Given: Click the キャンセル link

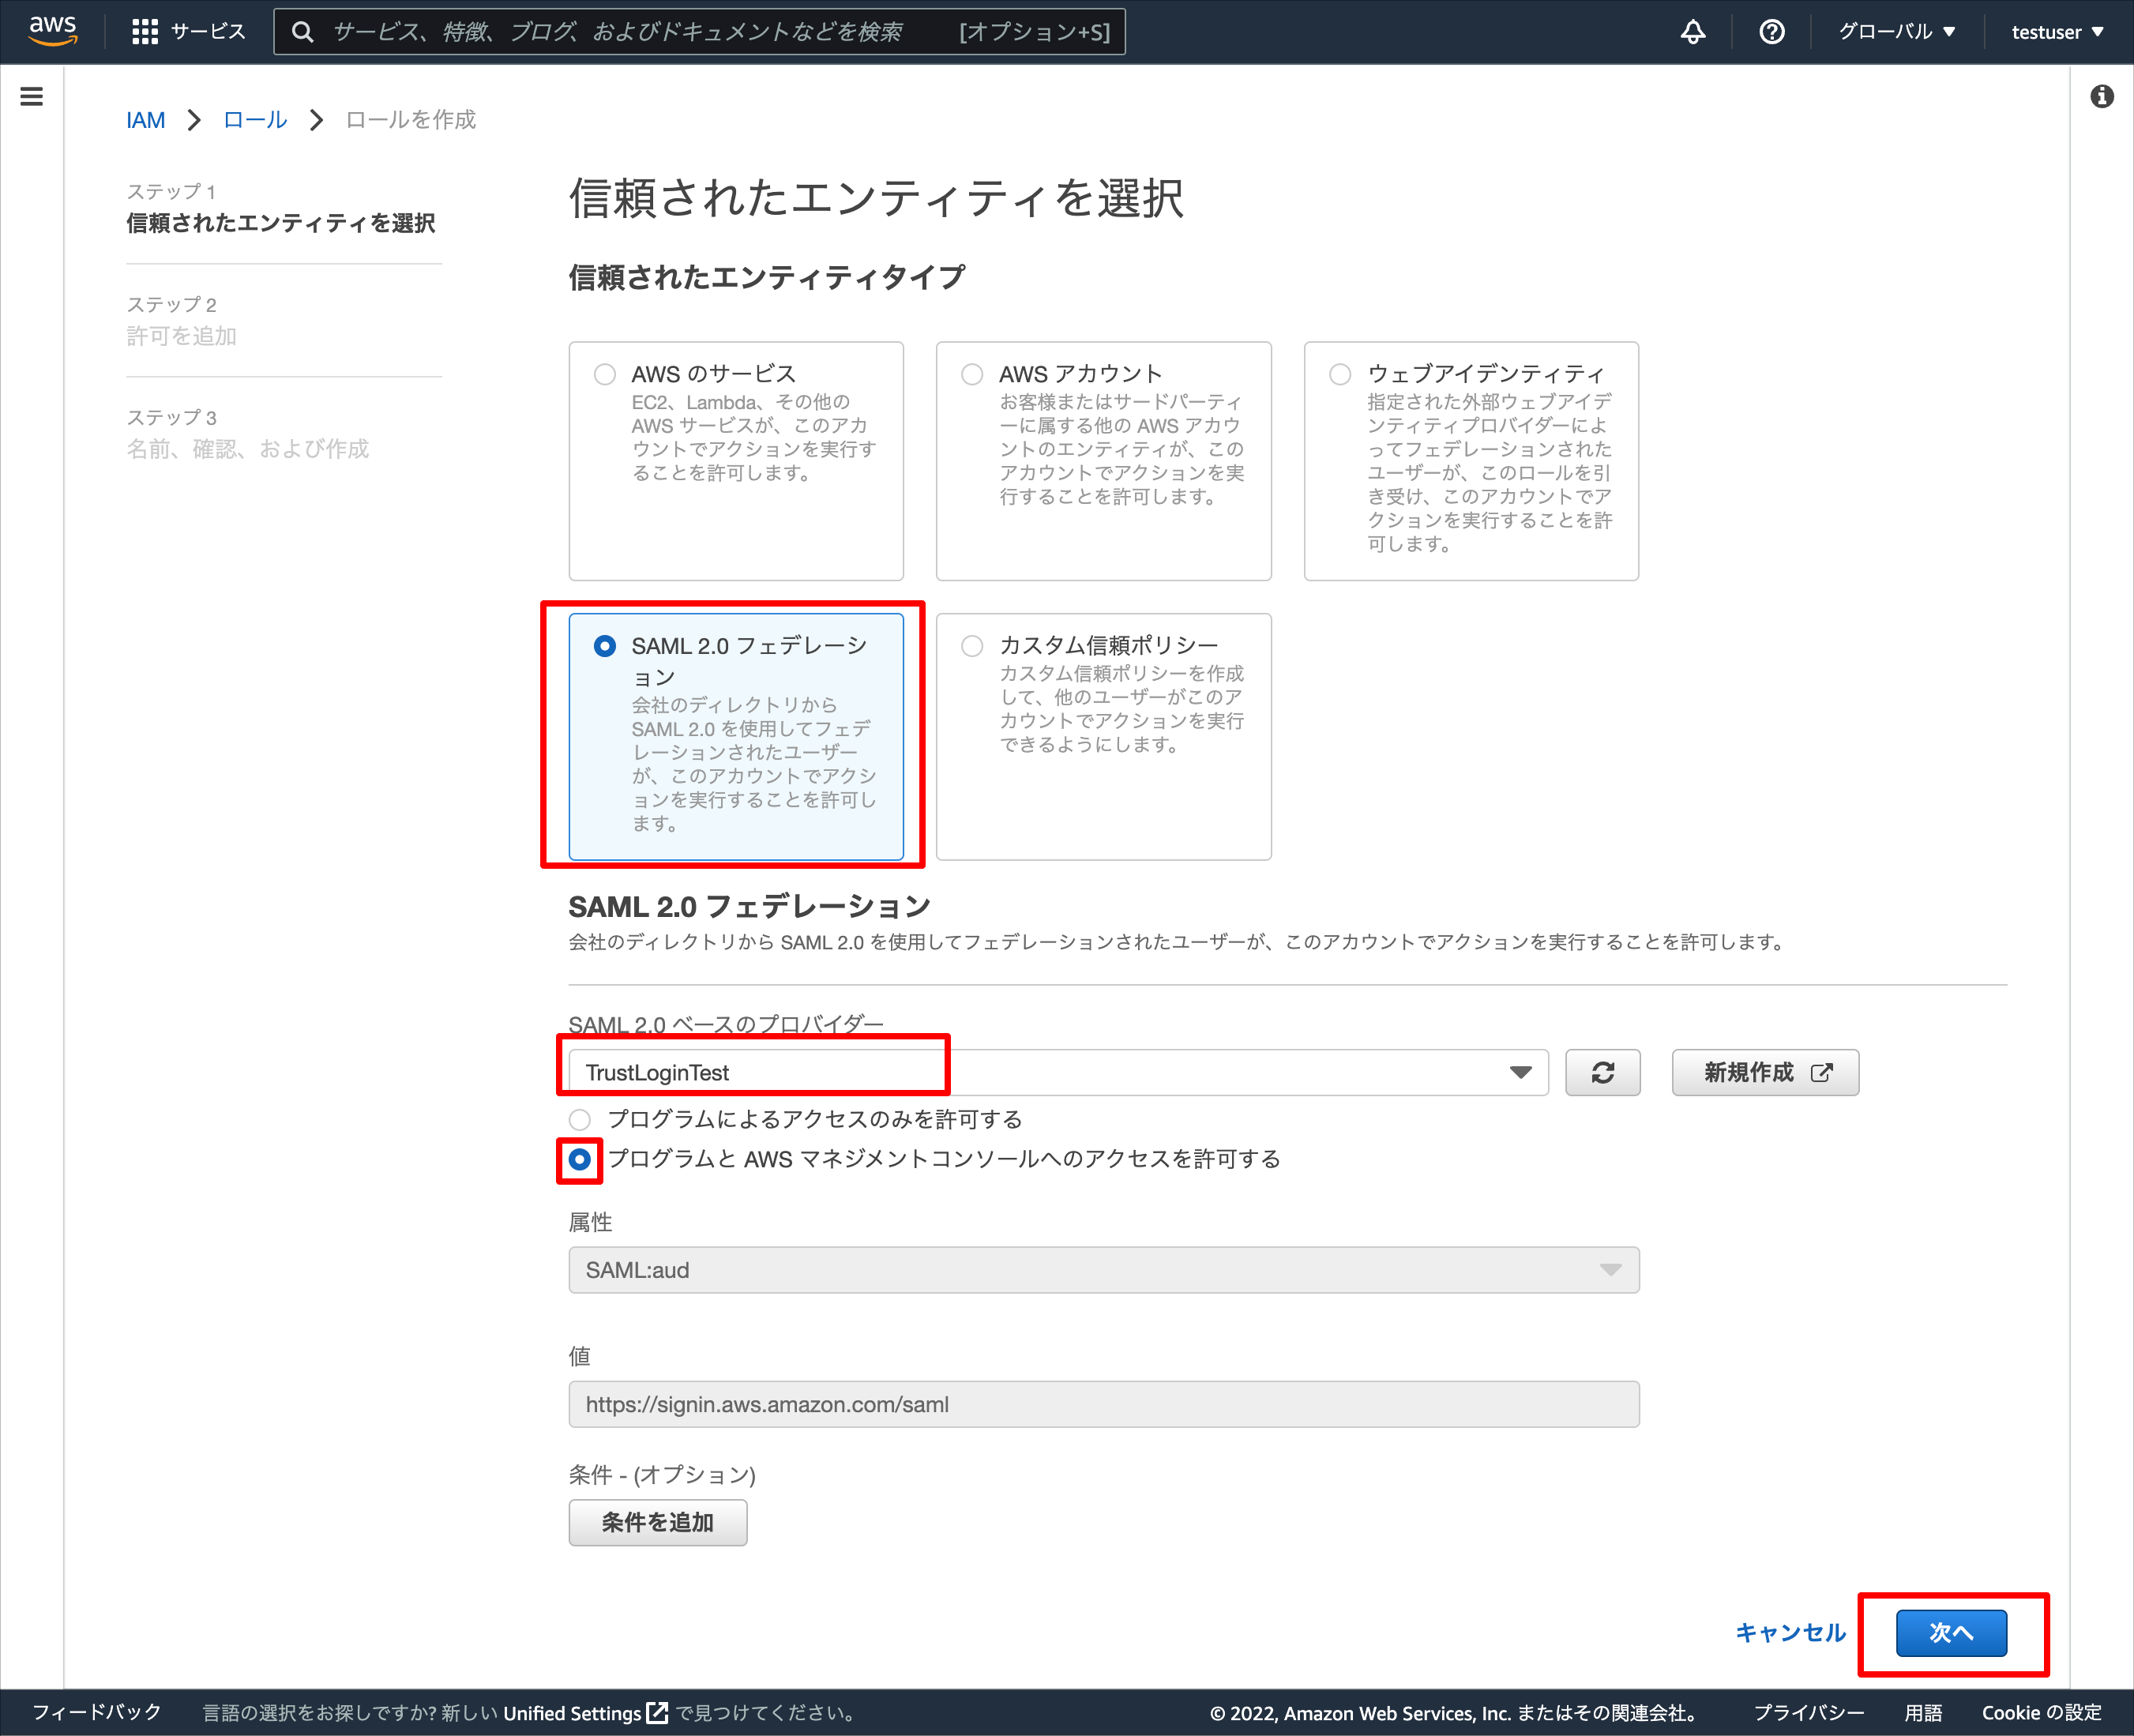Looking at the screenshot, I should 1790,1633.
